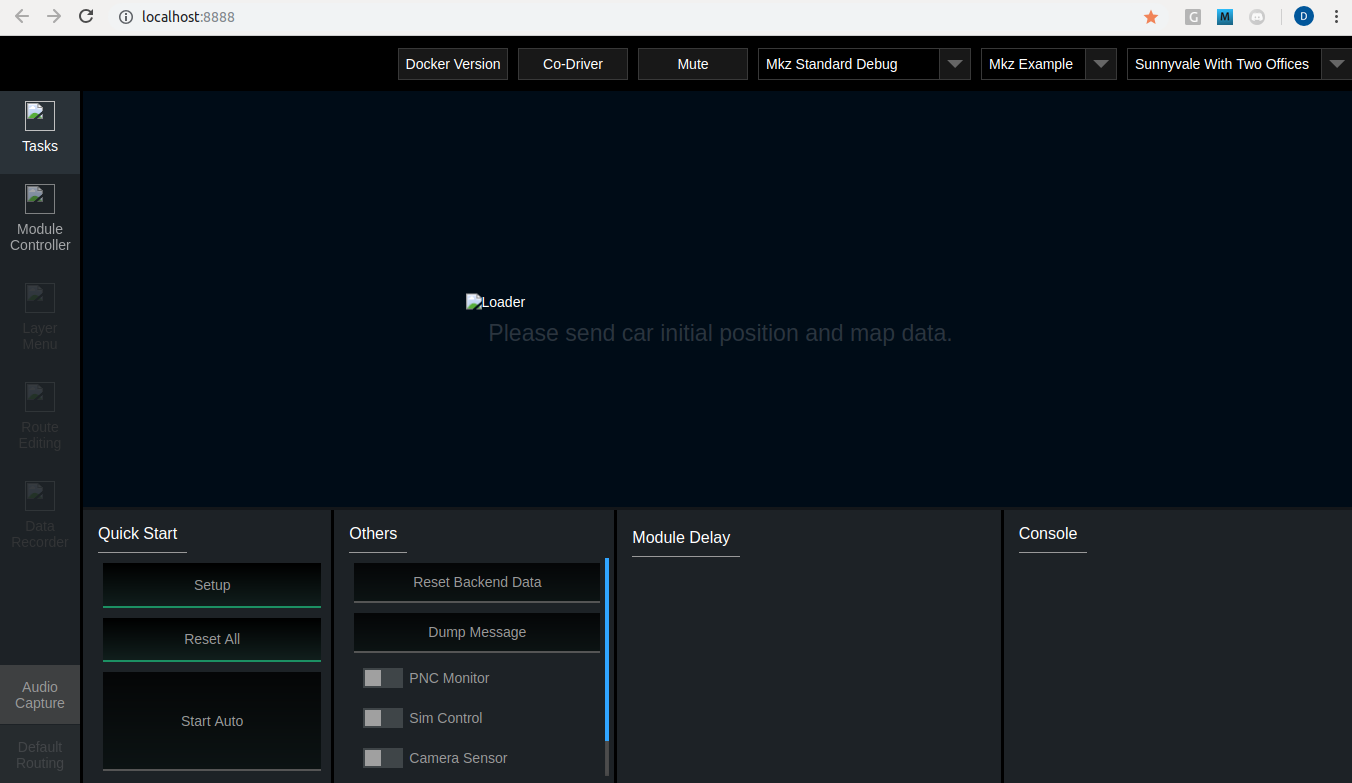Screen dimensions: 1352x783
Task: Open the blue M browser extension
Action: (x=1225, y=17)
